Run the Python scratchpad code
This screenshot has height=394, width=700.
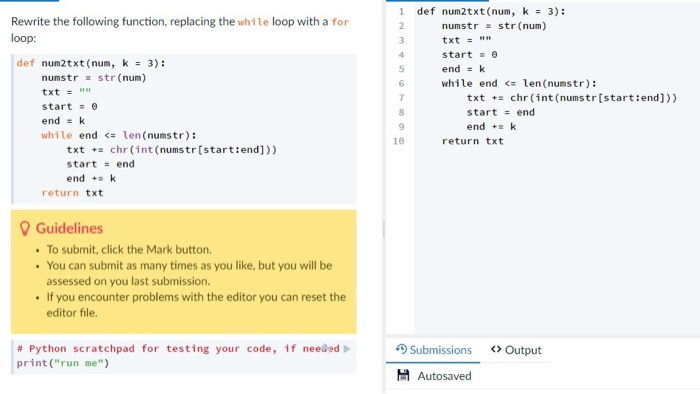(x=347, y=349)
